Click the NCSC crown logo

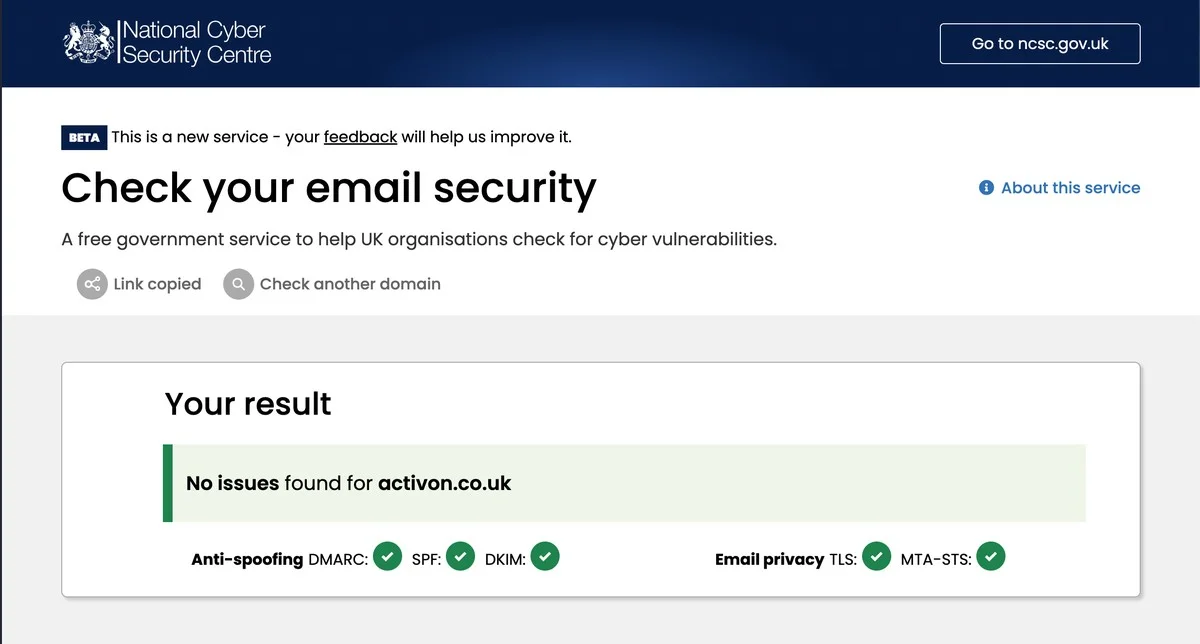89,42
